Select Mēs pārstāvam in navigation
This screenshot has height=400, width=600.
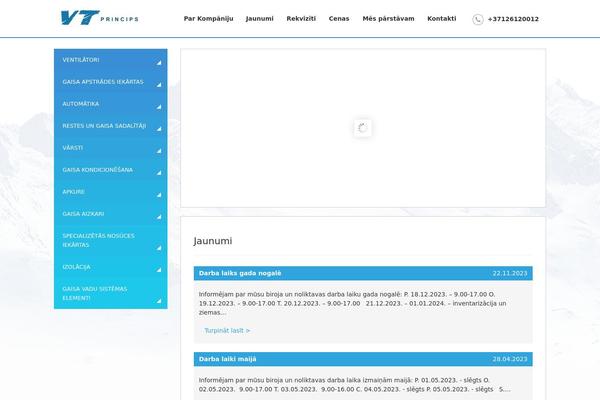(x=388, y=18)
